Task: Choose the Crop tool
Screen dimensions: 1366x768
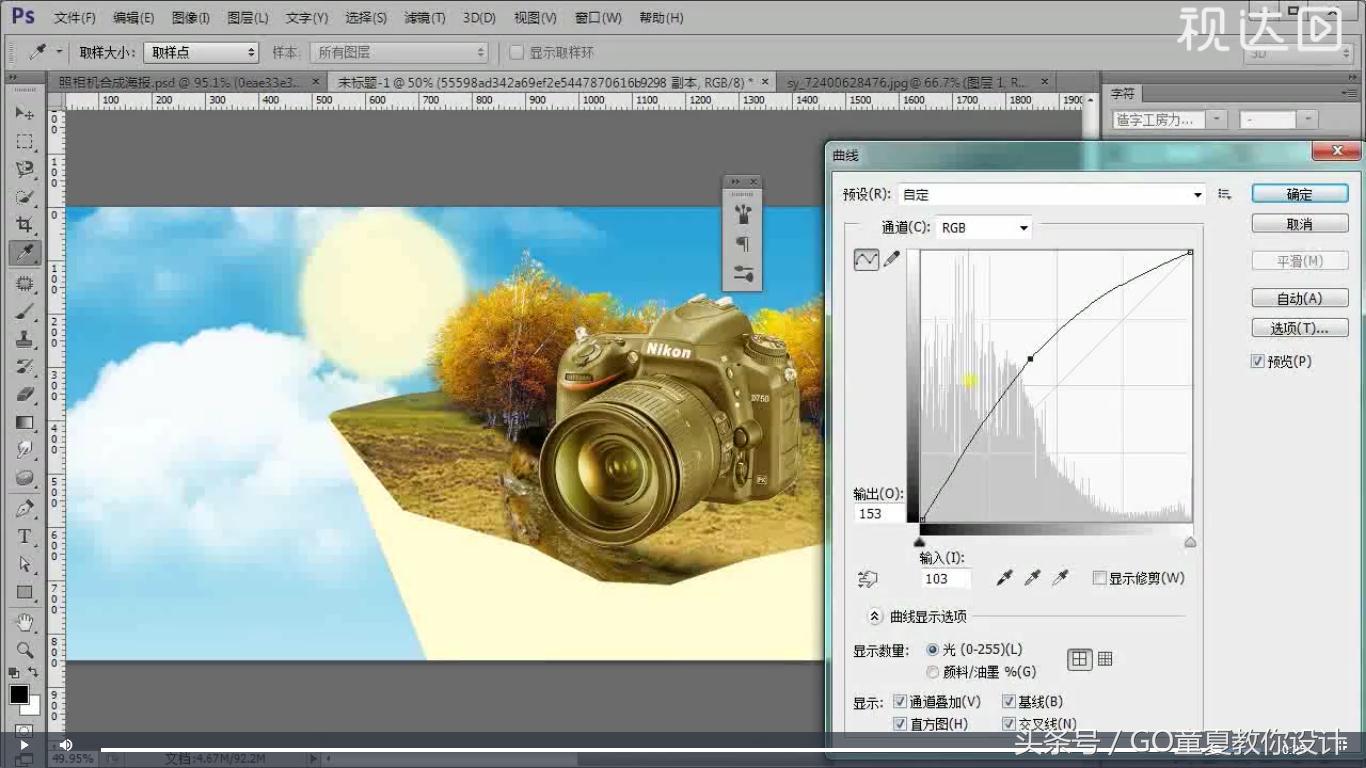Action: [x=25, y=225]
